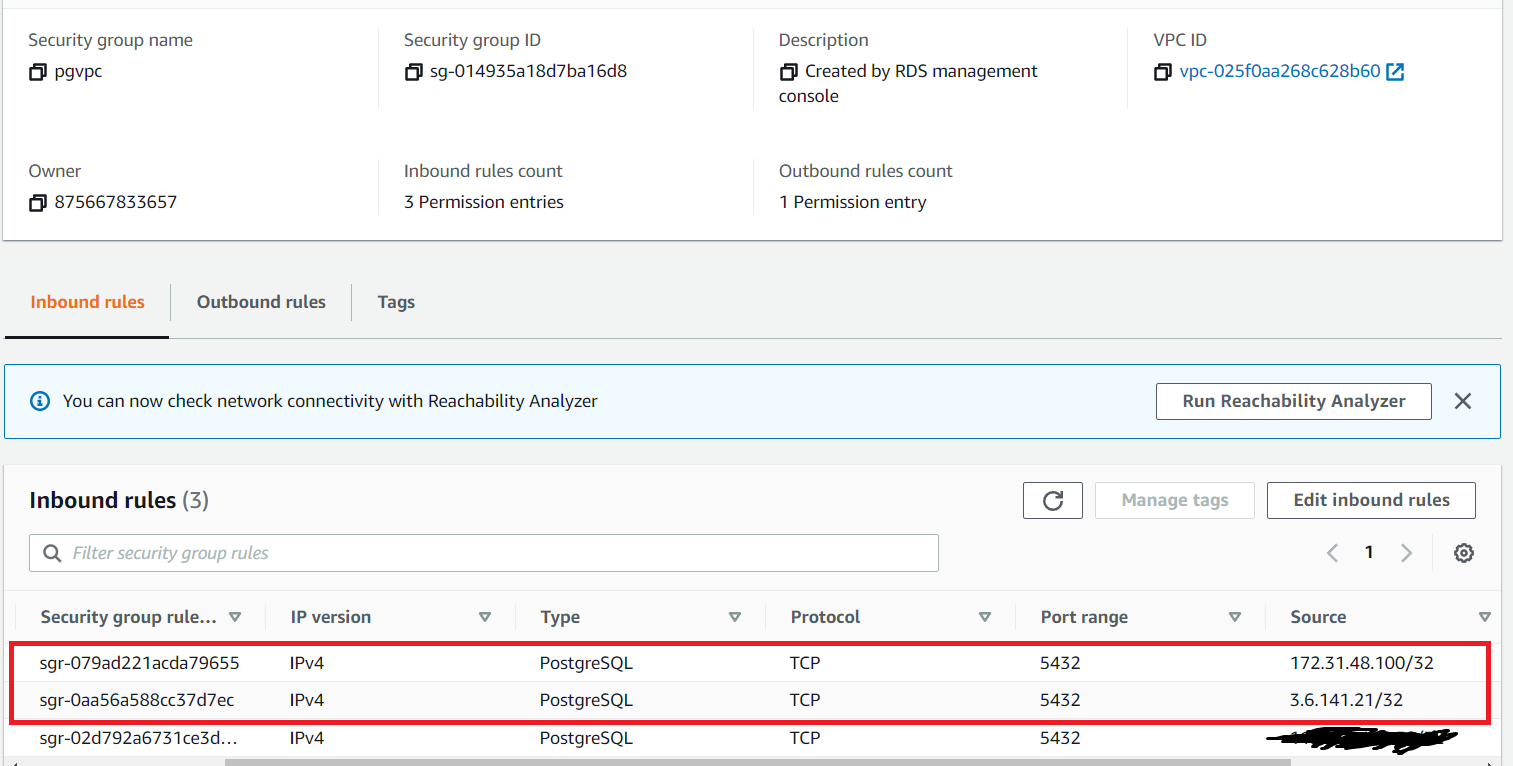Copy the description text
Viewport: 1513px width, 766px height.
(x=788, y=72)
